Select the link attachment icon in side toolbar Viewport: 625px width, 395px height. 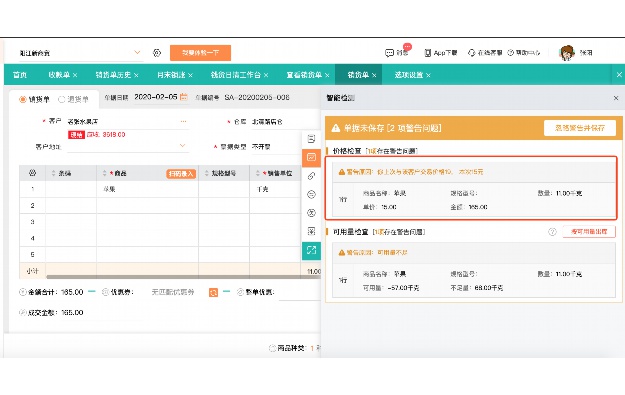pyautogui.click(x=311, y=176)
